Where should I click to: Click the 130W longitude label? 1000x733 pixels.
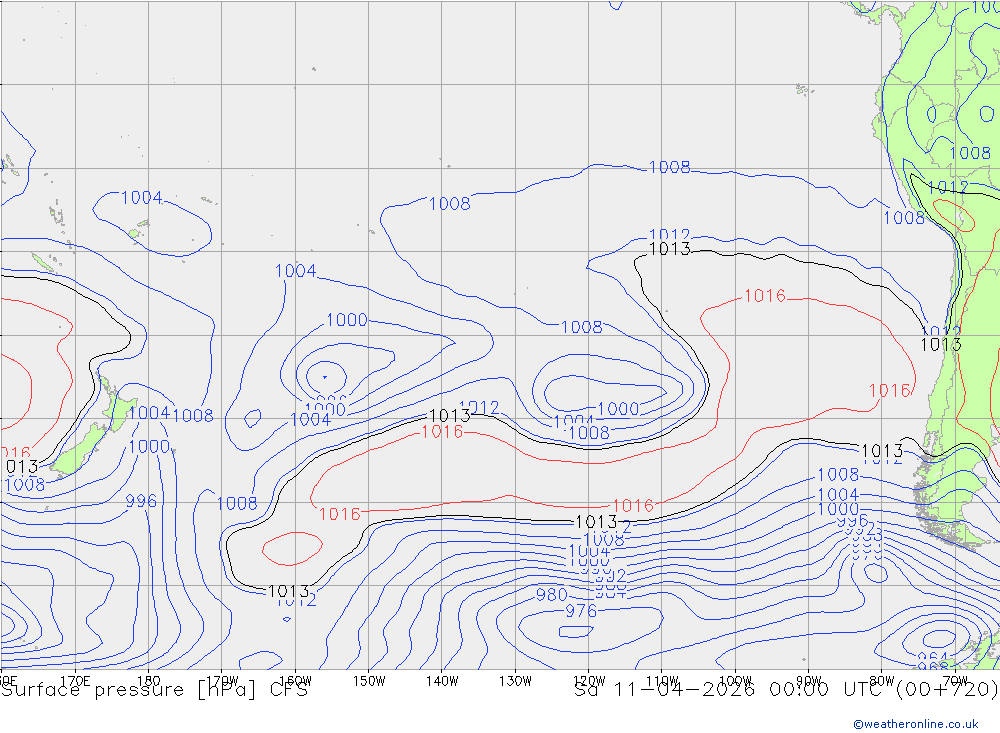pos(515,681)
